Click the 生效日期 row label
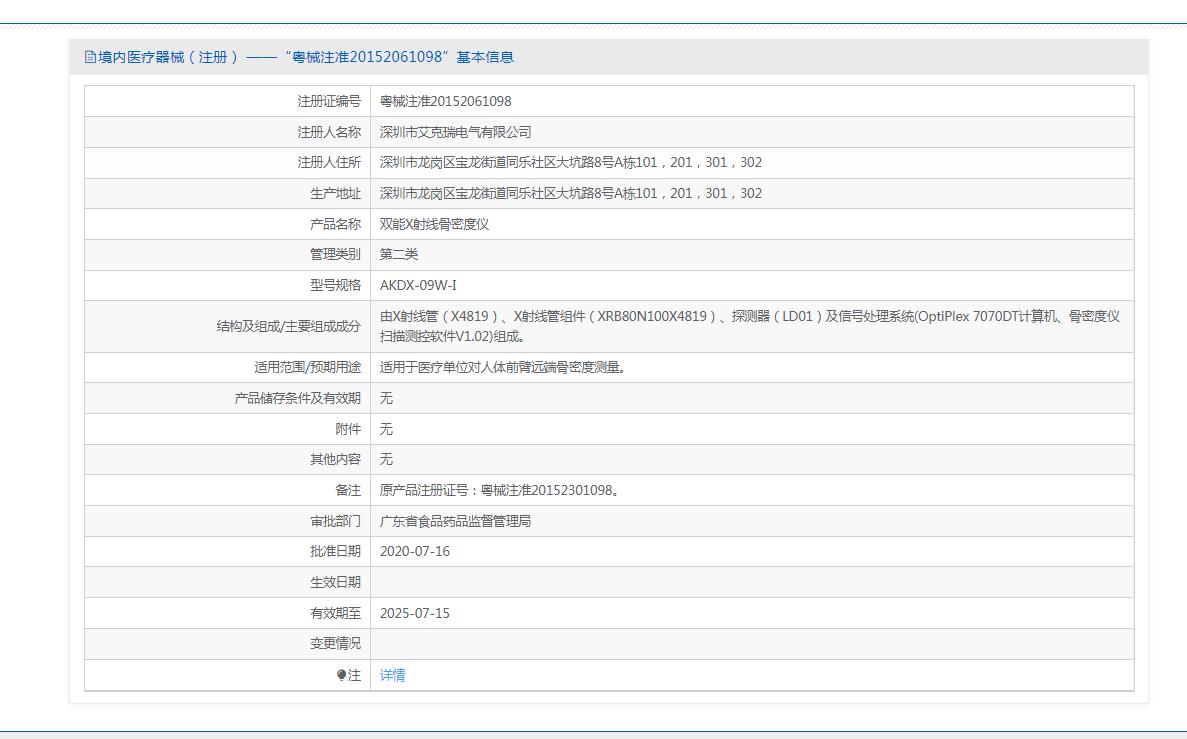This screenshot has width=1187, height=739. click(x=335, y=582)
